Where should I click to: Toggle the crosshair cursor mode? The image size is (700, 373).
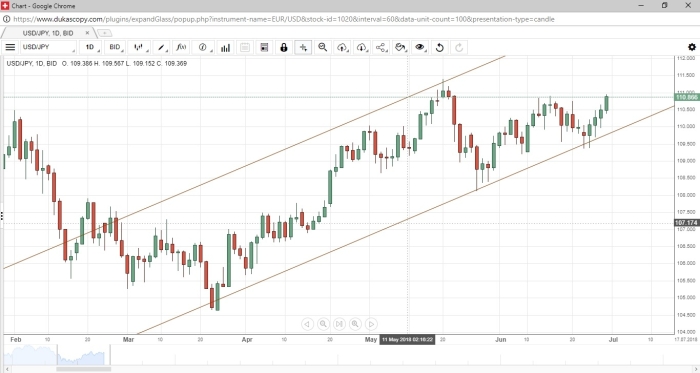pyautogui.click(x=303, y=47)
